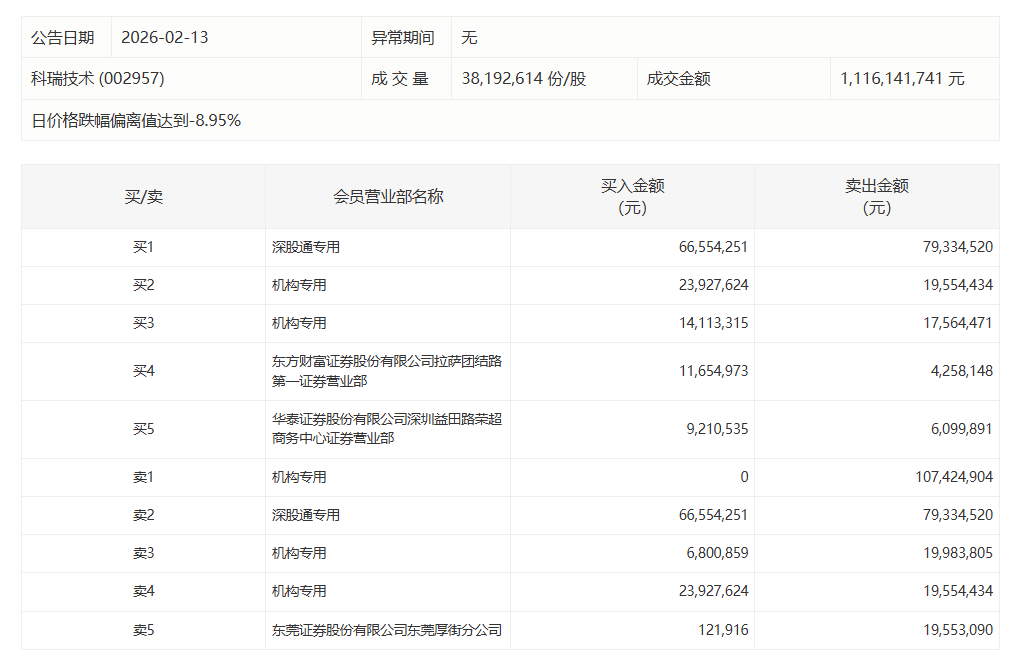Click 机构专用 in the 买2 row
The width and height of the screenshot is (1015, 670).
pyautogui.click(x=290, y=285)
